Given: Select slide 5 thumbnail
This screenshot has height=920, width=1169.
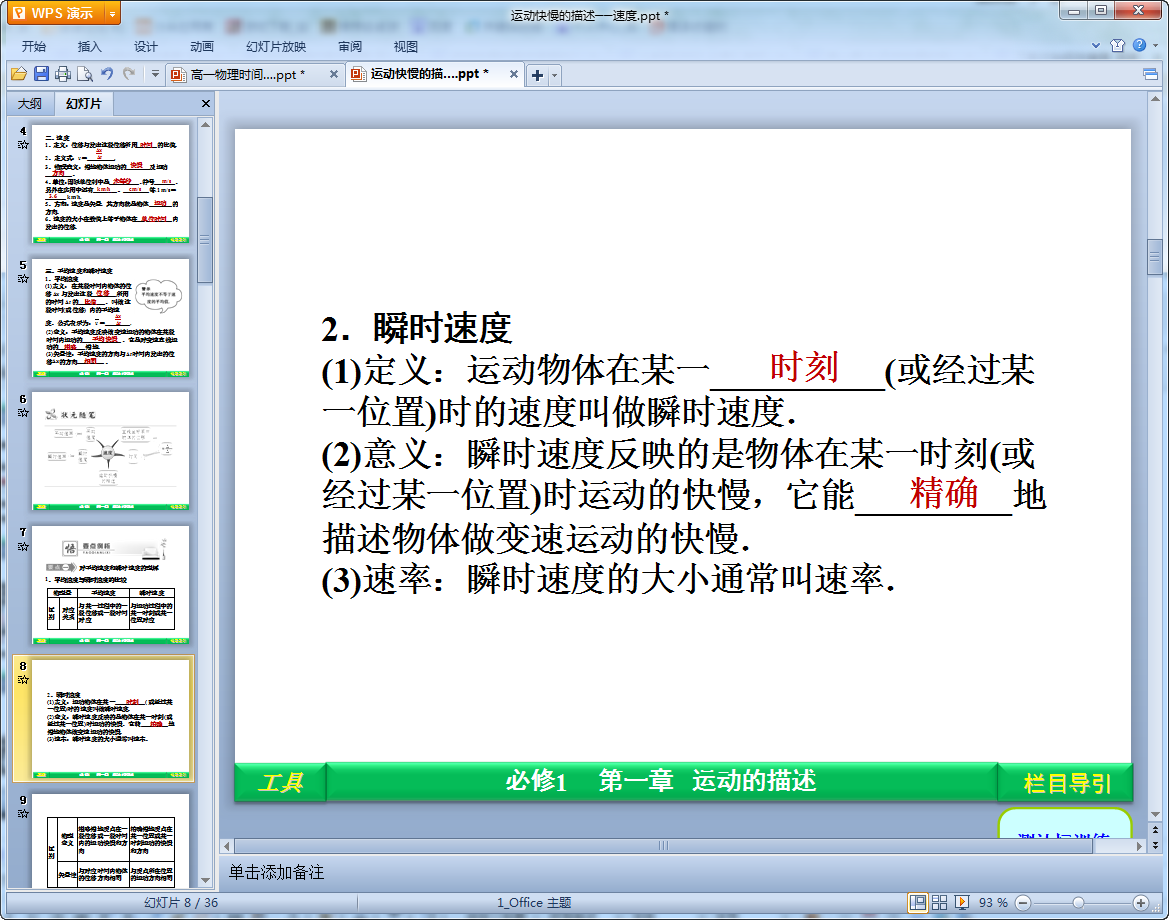Looking at the screenshot, I should 110,318.
